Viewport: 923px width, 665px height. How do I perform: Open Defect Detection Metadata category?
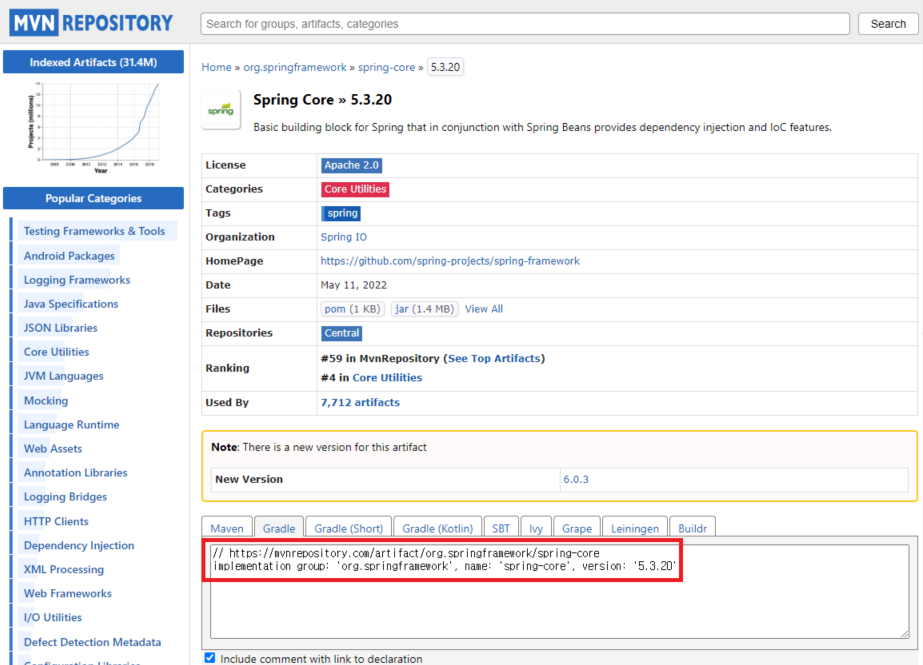tap(92, 643)
